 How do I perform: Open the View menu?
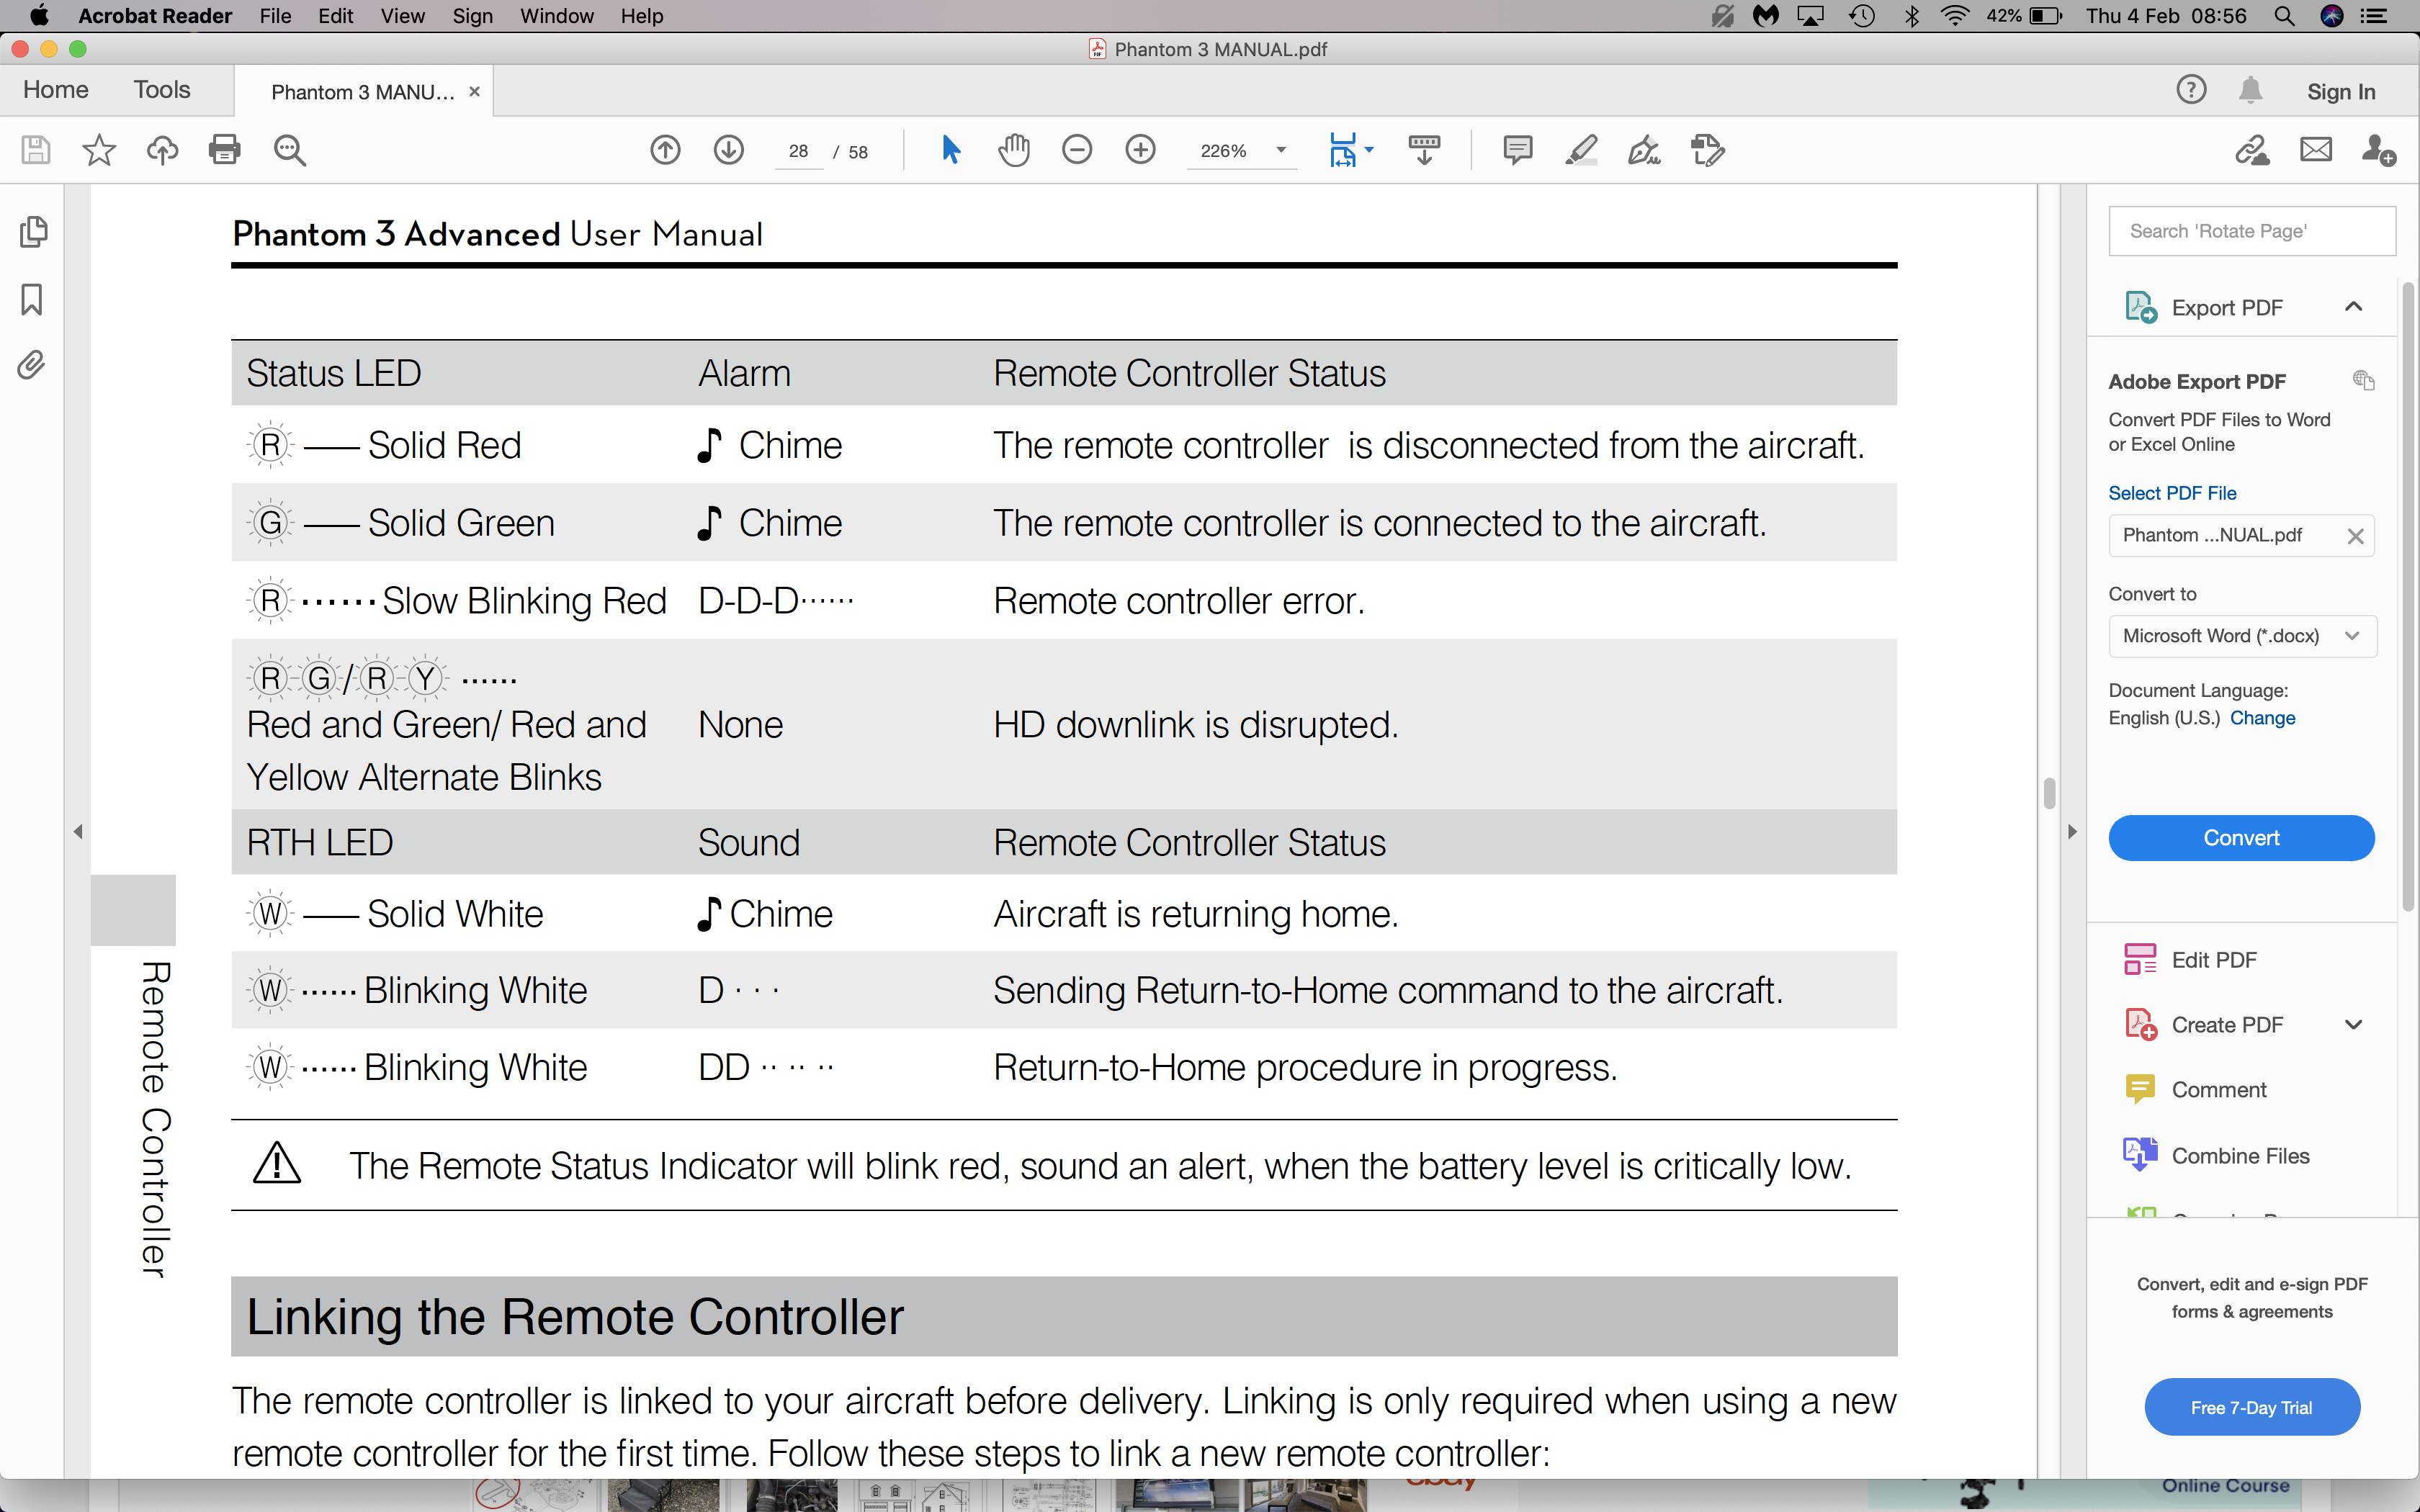click(402, 16)
